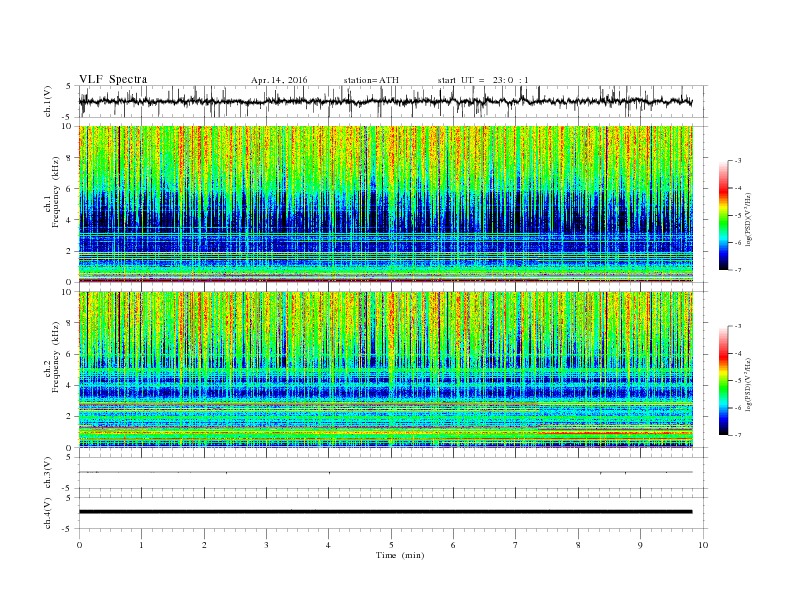Select the date label "Apr. 14, 2016"

point(279,80)
